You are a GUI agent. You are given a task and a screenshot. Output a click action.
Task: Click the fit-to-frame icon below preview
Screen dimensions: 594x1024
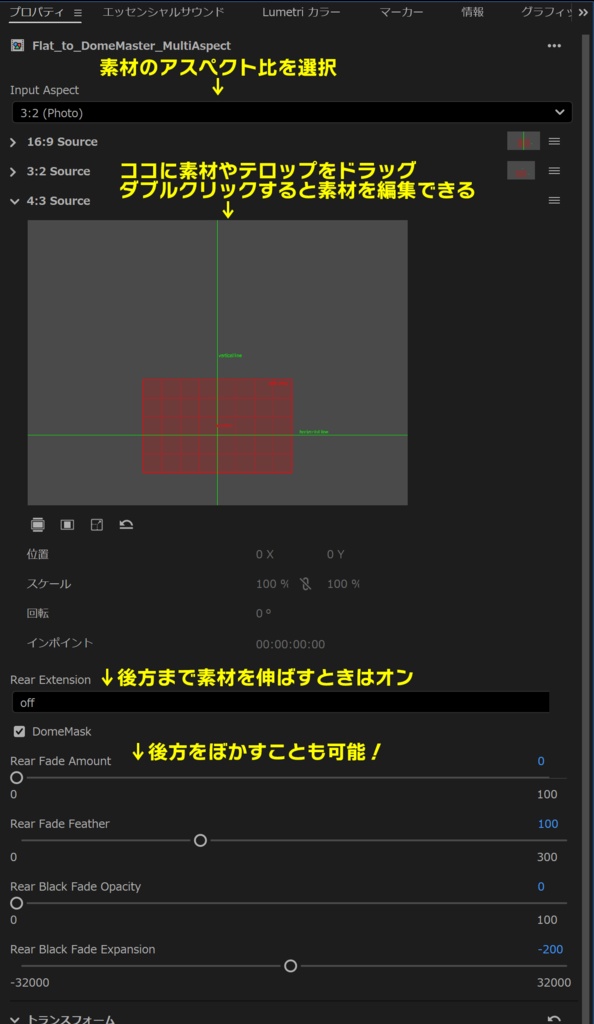pos(38,524)
